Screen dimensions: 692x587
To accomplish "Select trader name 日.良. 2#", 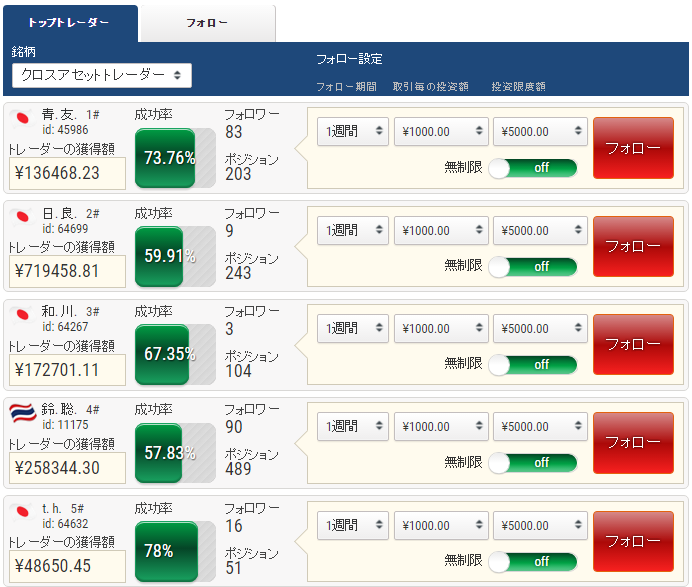I will coord(71,214).
